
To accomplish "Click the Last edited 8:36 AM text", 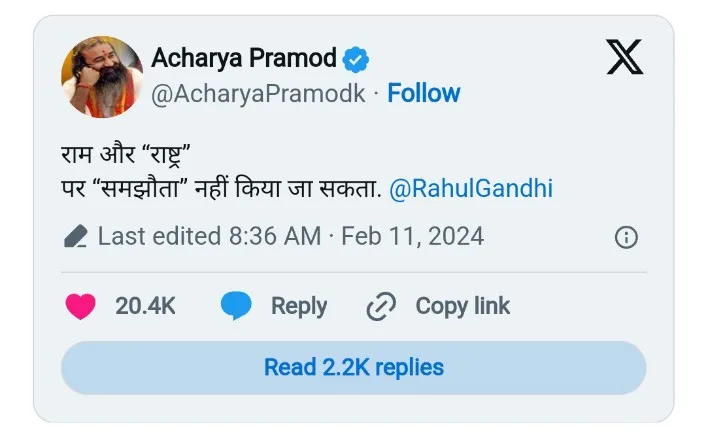I will 209,237.
